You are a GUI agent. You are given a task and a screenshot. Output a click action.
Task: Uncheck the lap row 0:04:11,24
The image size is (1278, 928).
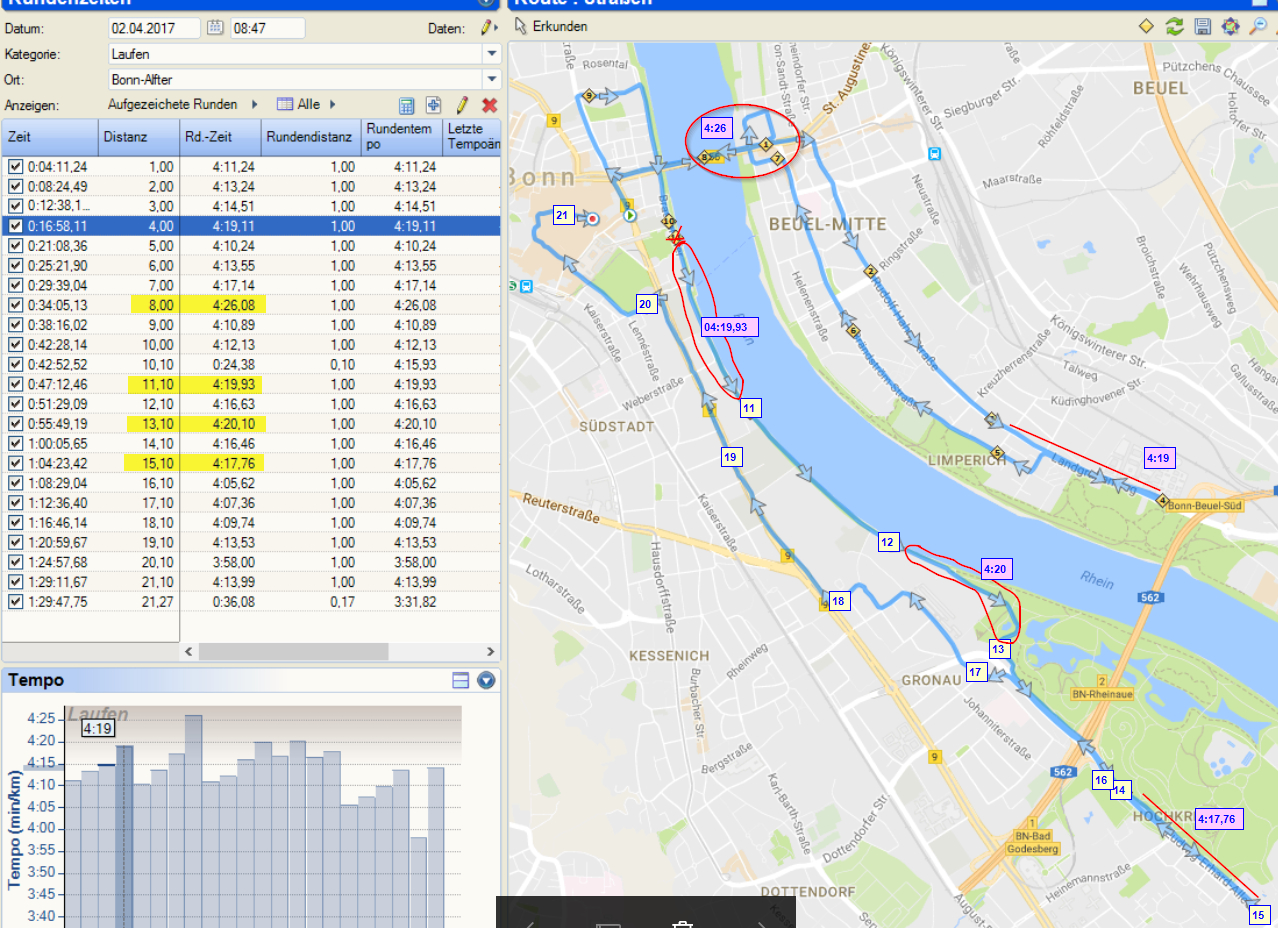[x=14, y=167]
